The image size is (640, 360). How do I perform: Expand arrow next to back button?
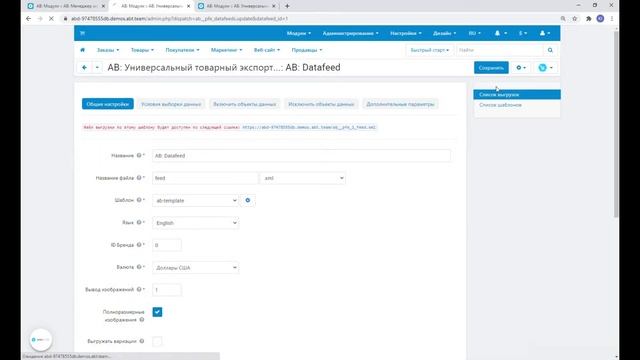(x=97, y=67)
